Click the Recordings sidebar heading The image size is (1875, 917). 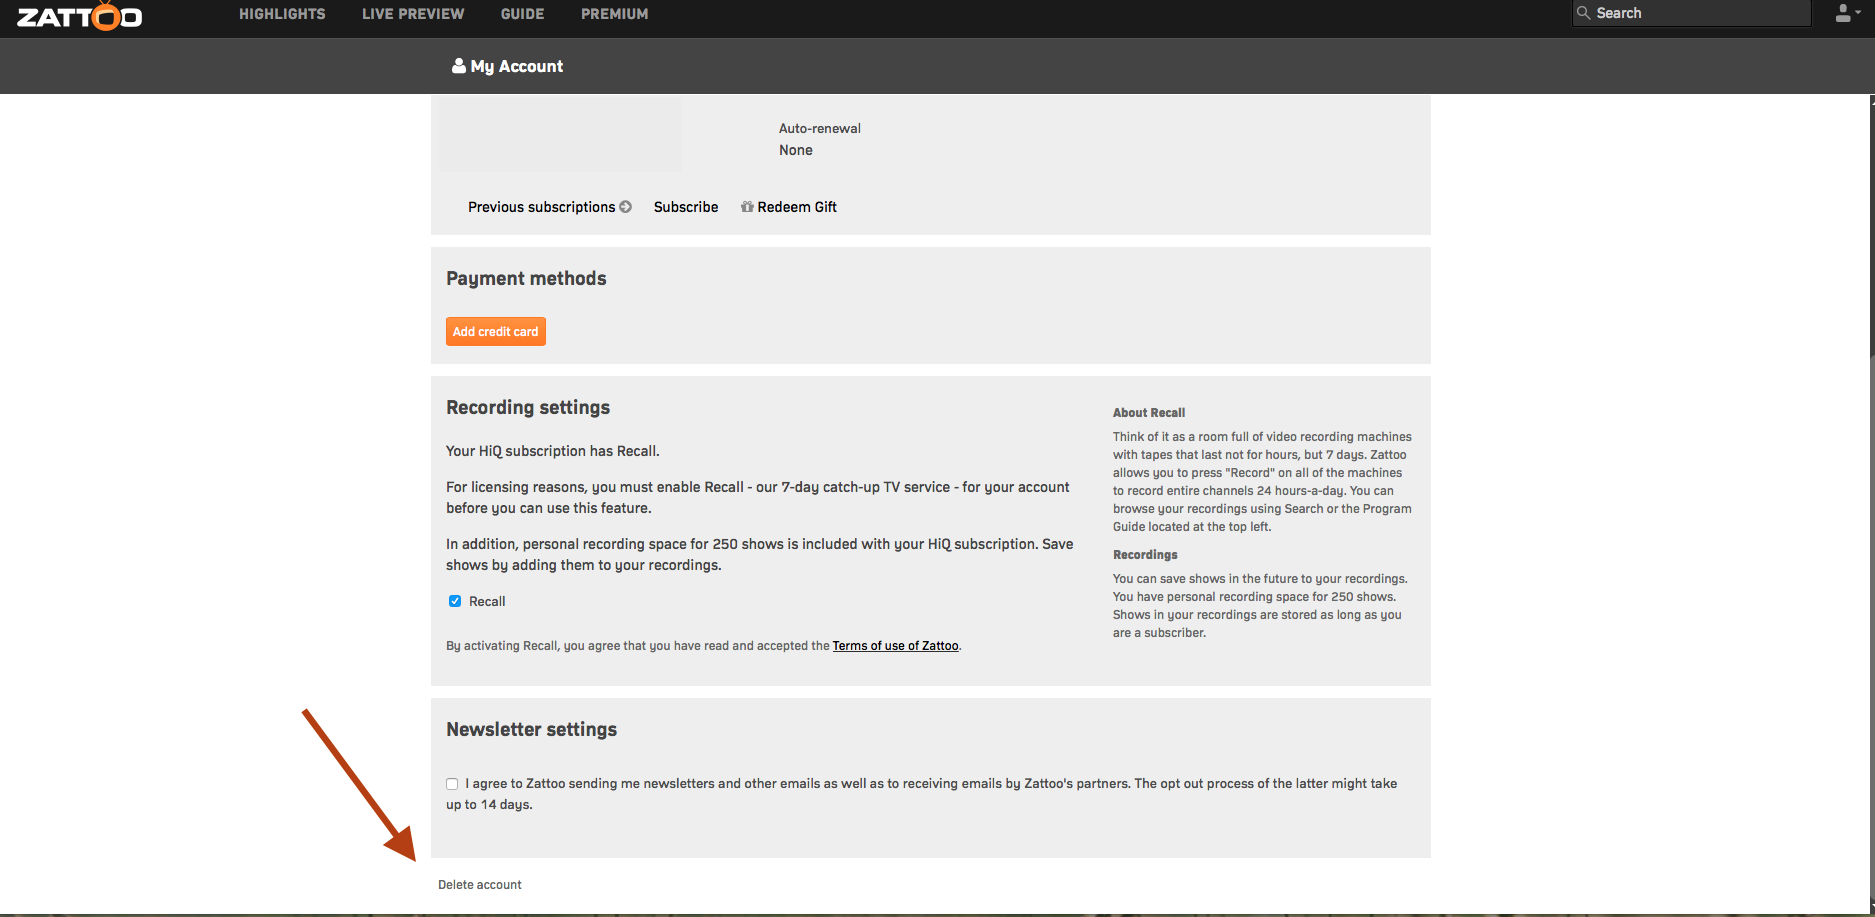1145,555
